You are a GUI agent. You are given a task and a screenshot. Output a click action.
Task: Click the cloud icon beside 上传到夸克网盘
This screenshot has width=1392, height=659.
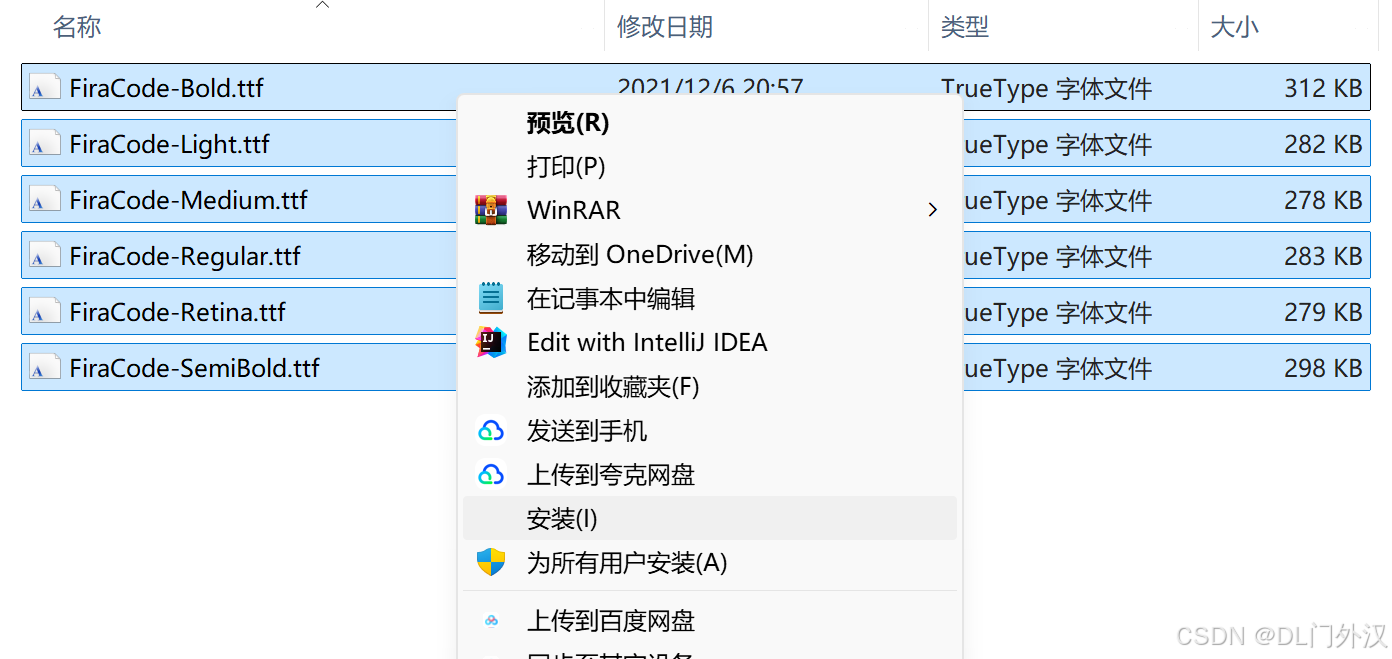pos(491,474)
